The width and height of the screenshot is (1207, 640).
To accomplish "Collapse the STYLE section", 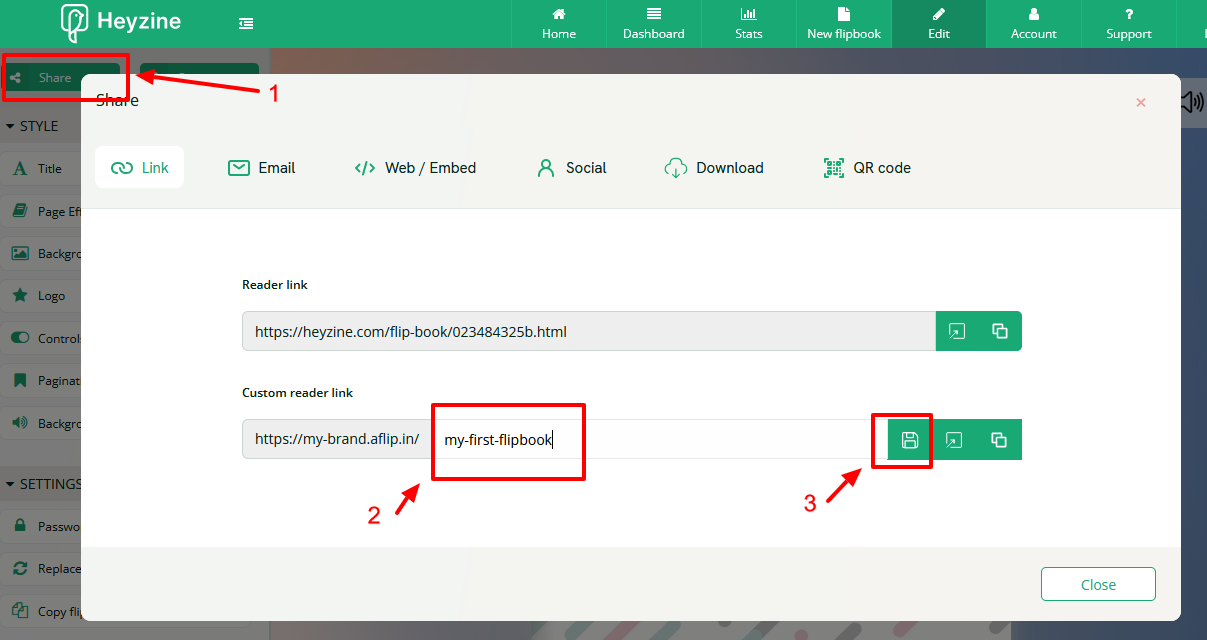I will coord(33,126).
